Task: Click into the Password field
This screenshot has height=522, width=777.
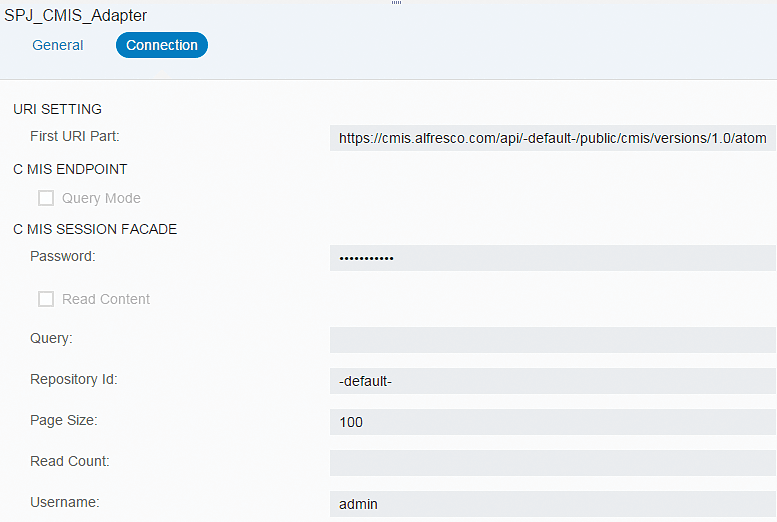Action: pos(553,258)
